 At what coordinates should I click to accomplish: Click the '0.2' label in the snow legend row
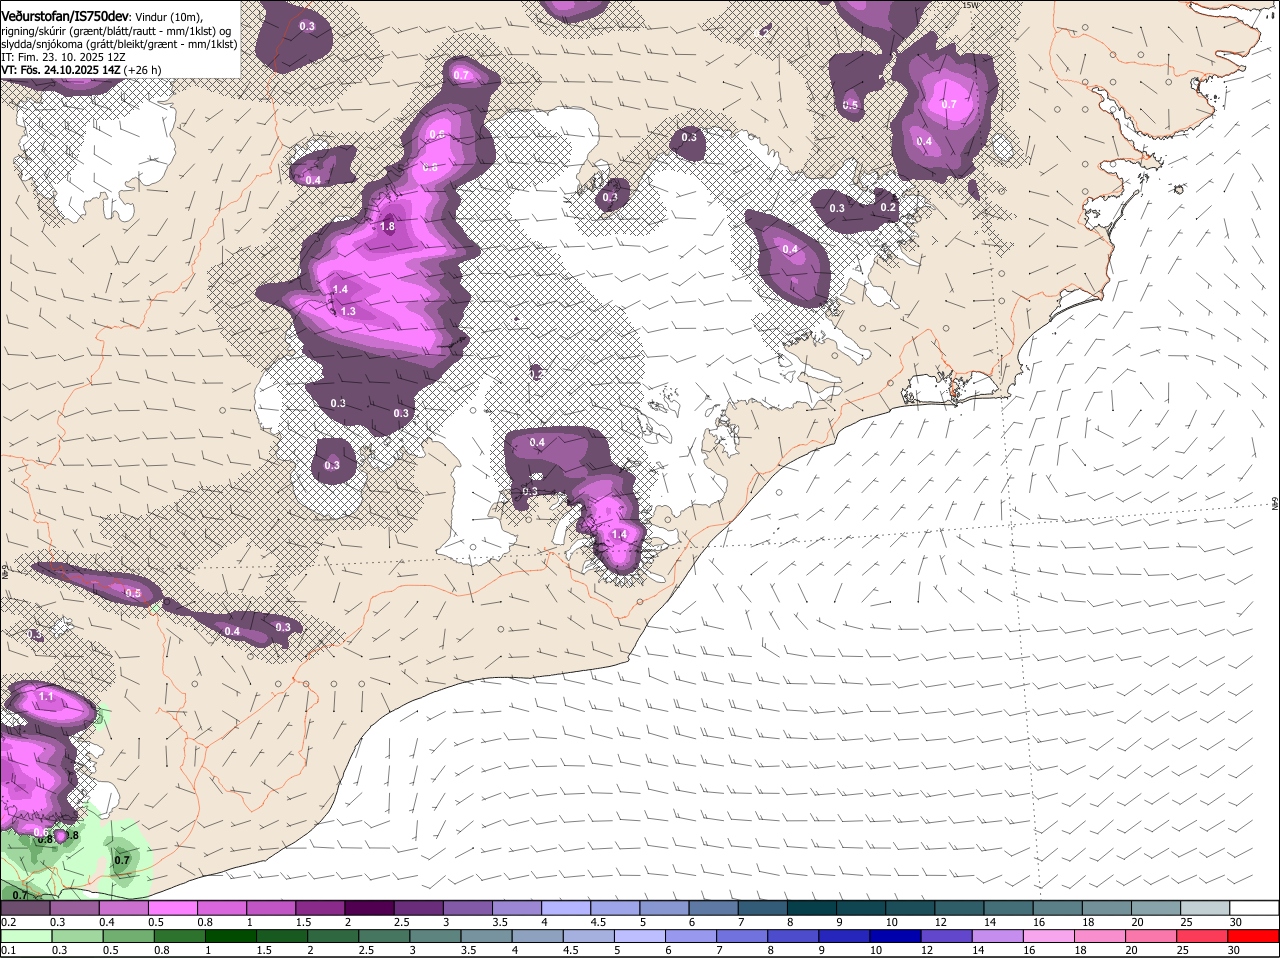coord(8,922)
